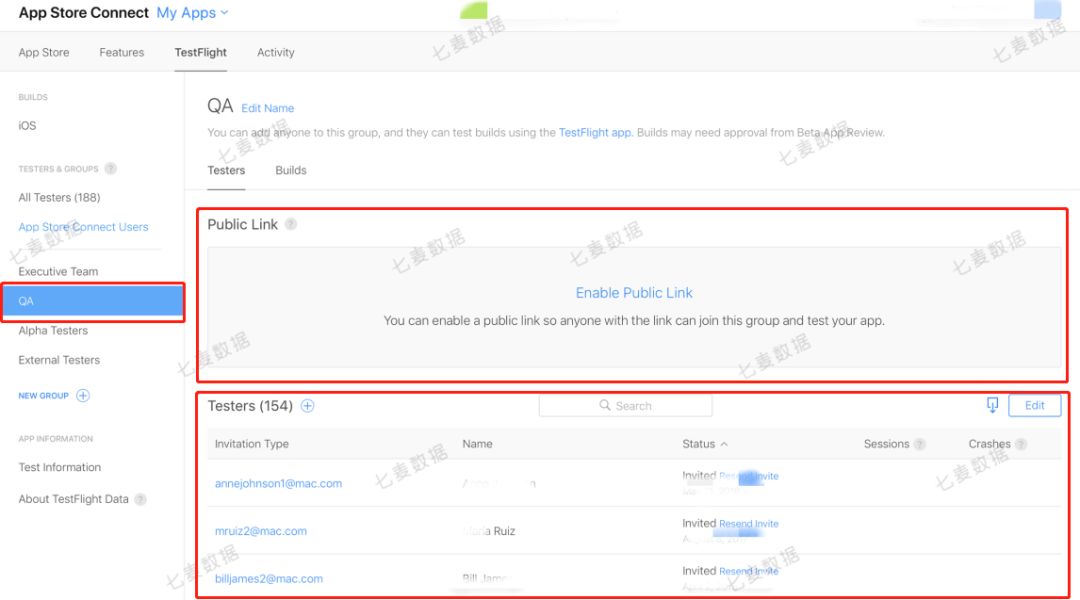The image size is (1080, 600).
Task: Click the testers Search field
Action: (x=625, y=406)
